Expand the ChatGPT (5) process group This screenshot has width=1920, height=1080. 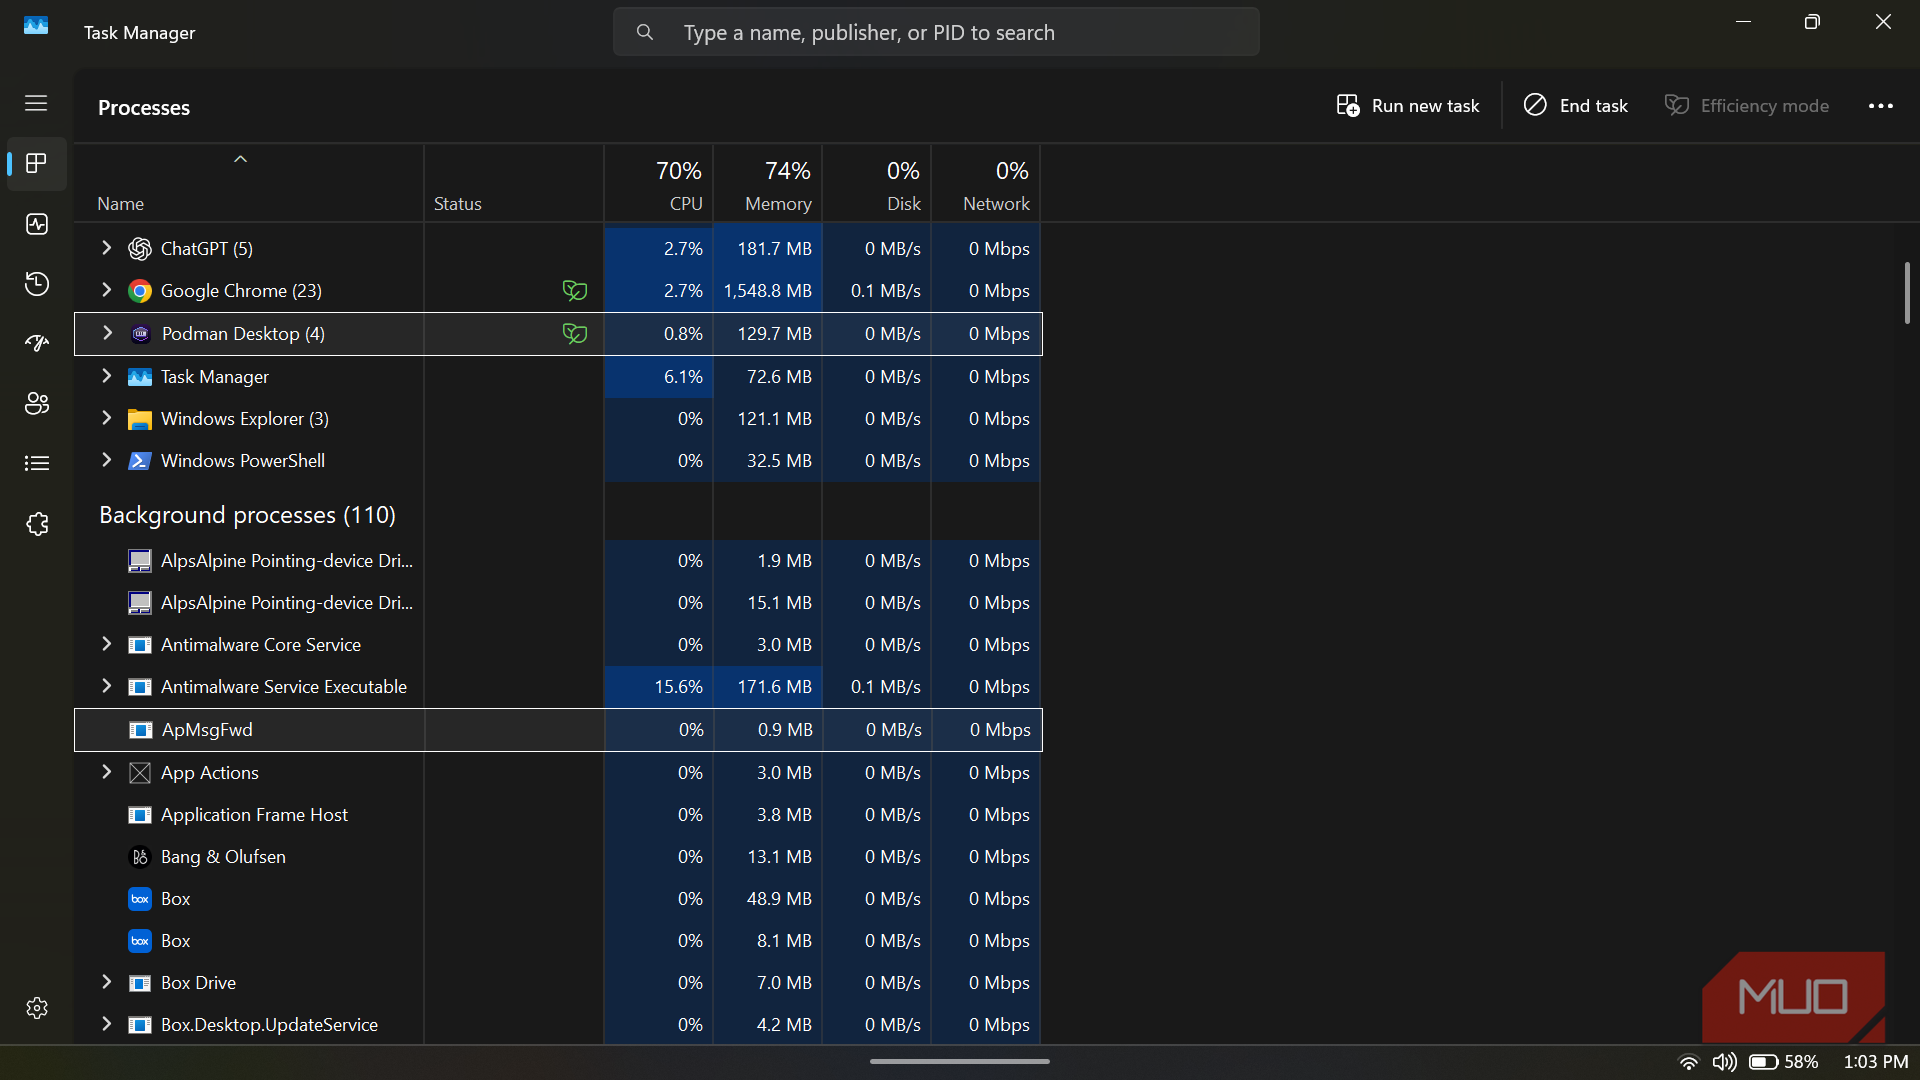click(x=106, y=248)
